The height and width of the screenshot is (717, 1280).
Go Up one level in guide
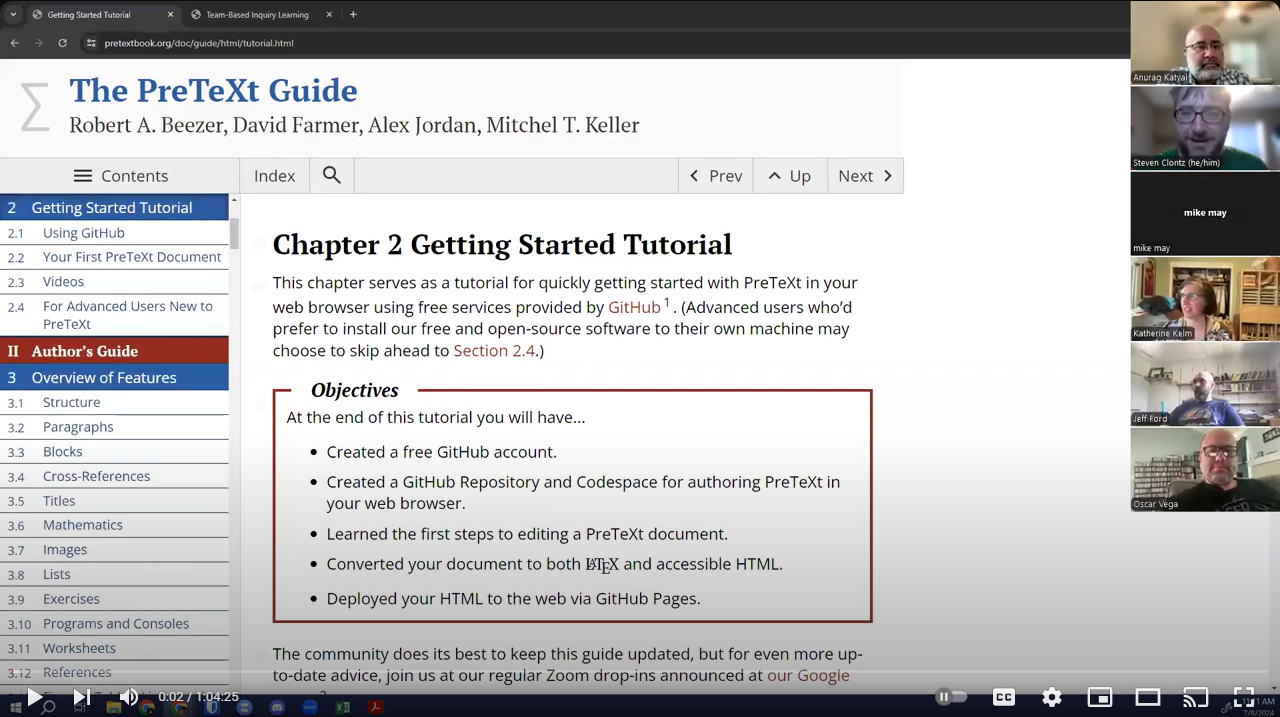(789, 176)
